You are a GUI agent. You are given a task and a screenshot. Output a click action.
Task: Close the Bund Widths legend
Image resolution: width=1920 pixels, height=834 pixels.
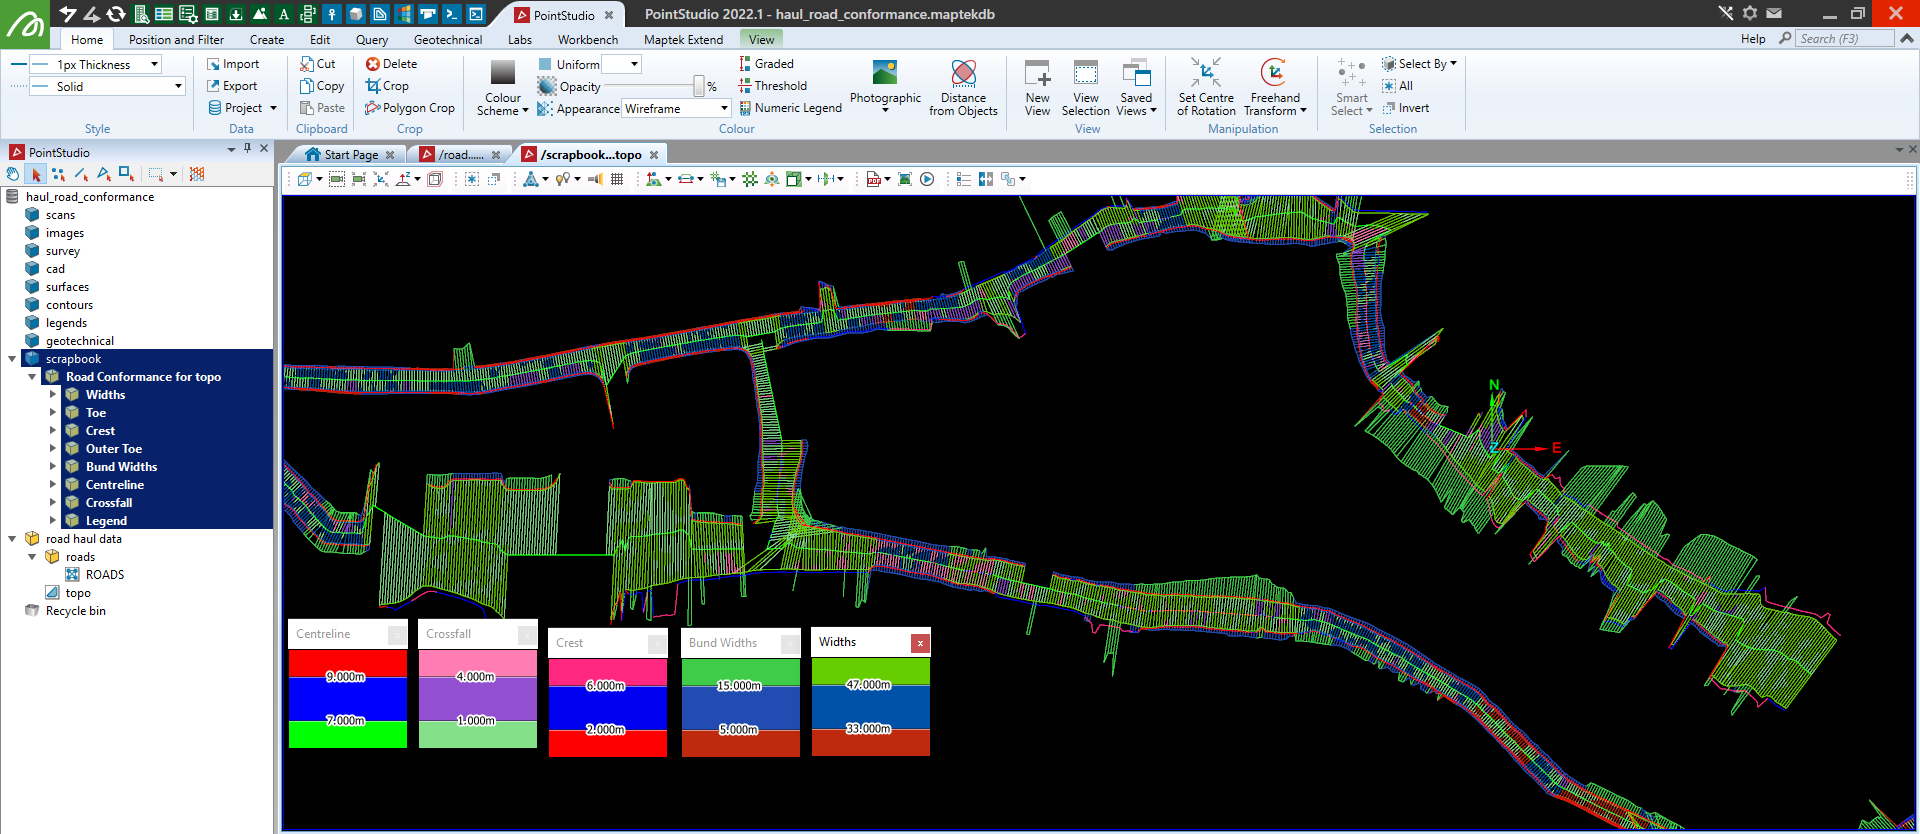(790, 644)
